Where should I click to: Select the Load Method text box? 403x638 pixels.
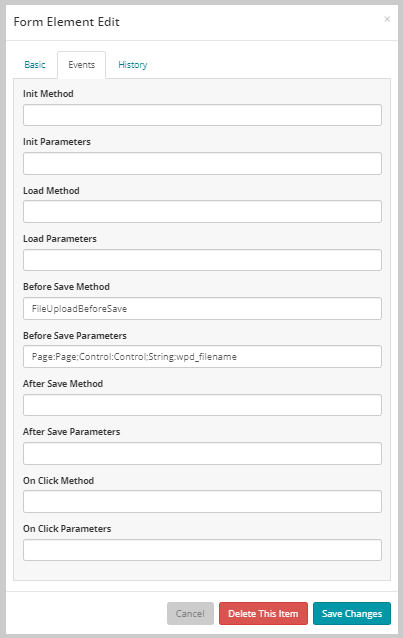[x=202, y=212]
